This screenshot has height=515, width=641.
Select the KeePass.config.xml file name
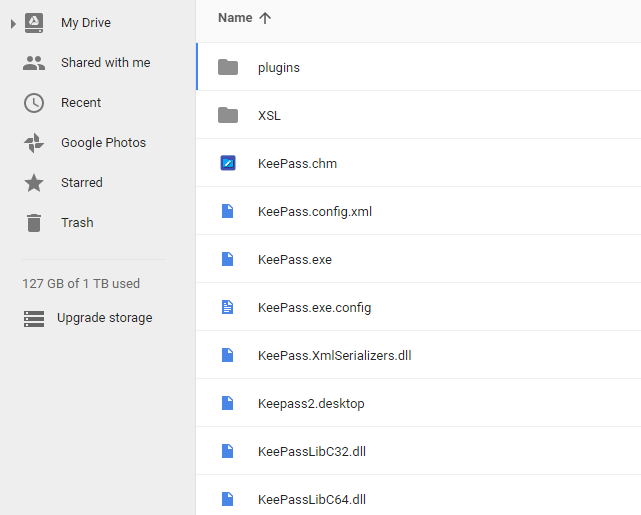pos(315,211)
